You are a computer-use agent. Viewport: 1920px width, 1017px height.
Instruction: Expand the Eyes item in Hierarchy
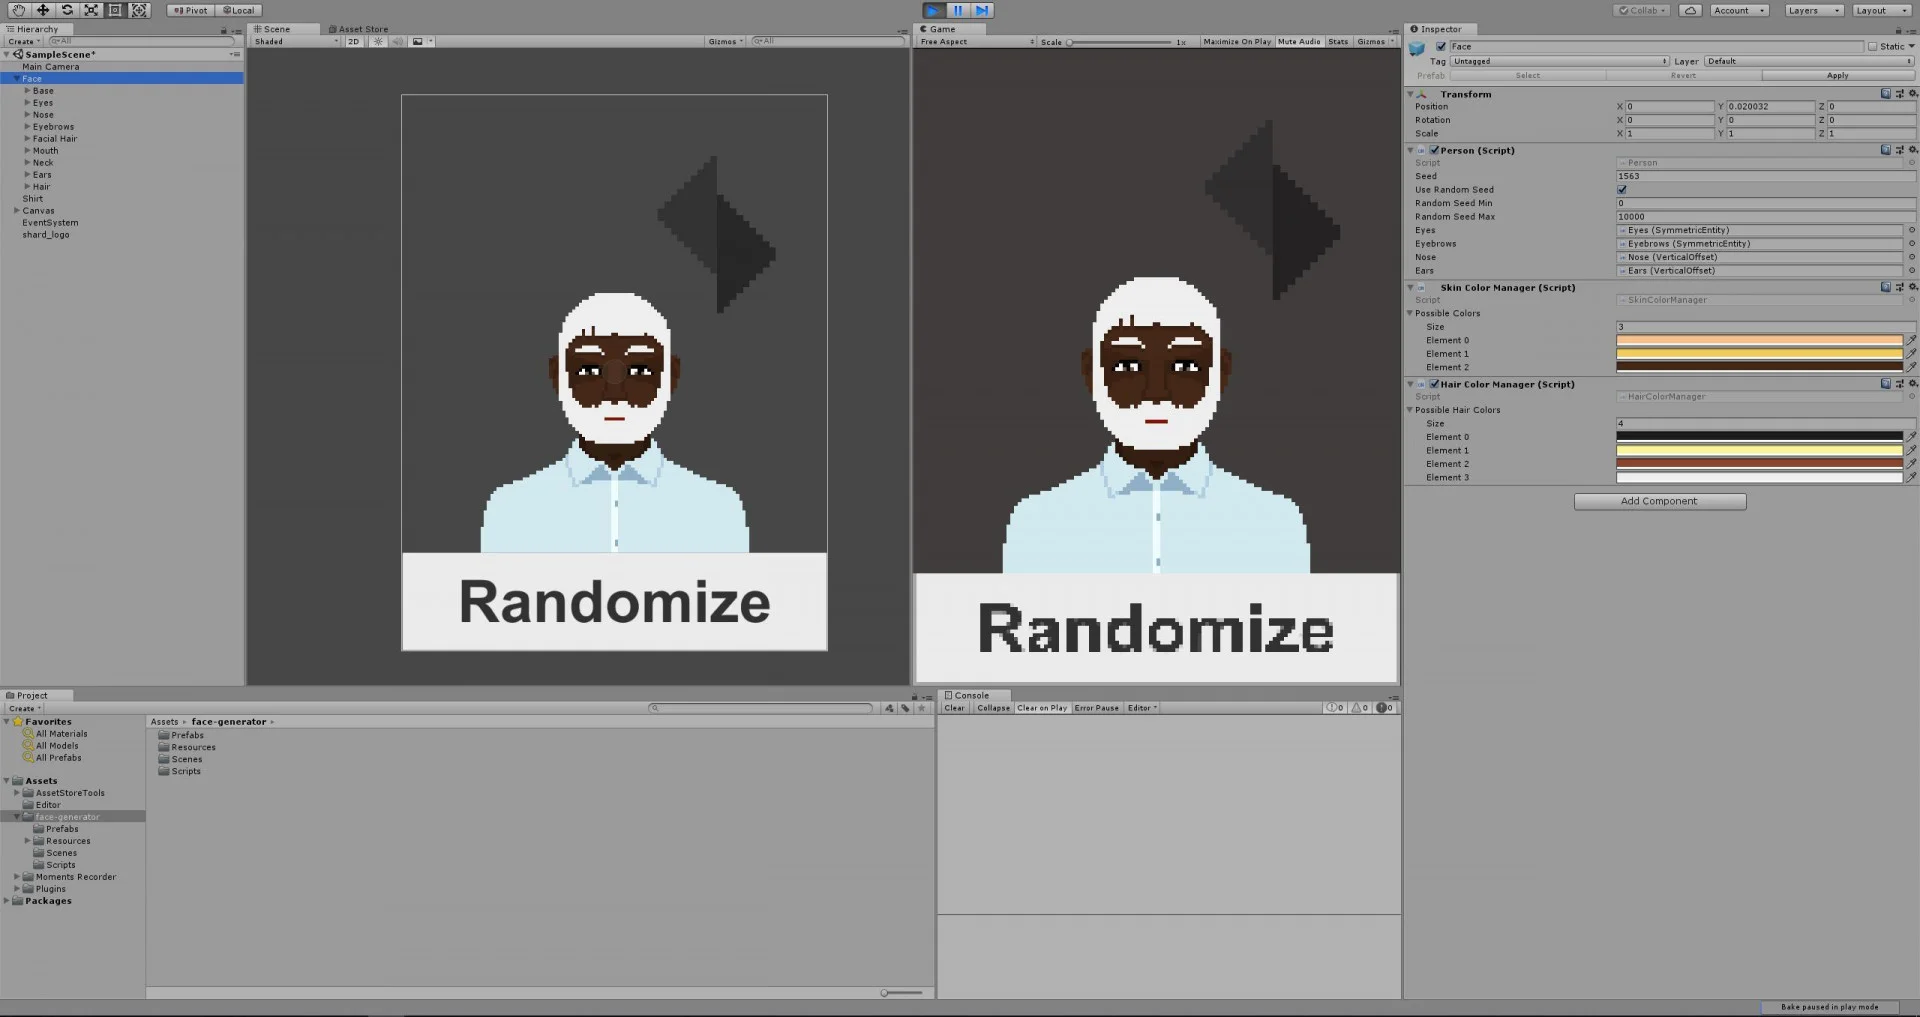[x=27, y=103]
